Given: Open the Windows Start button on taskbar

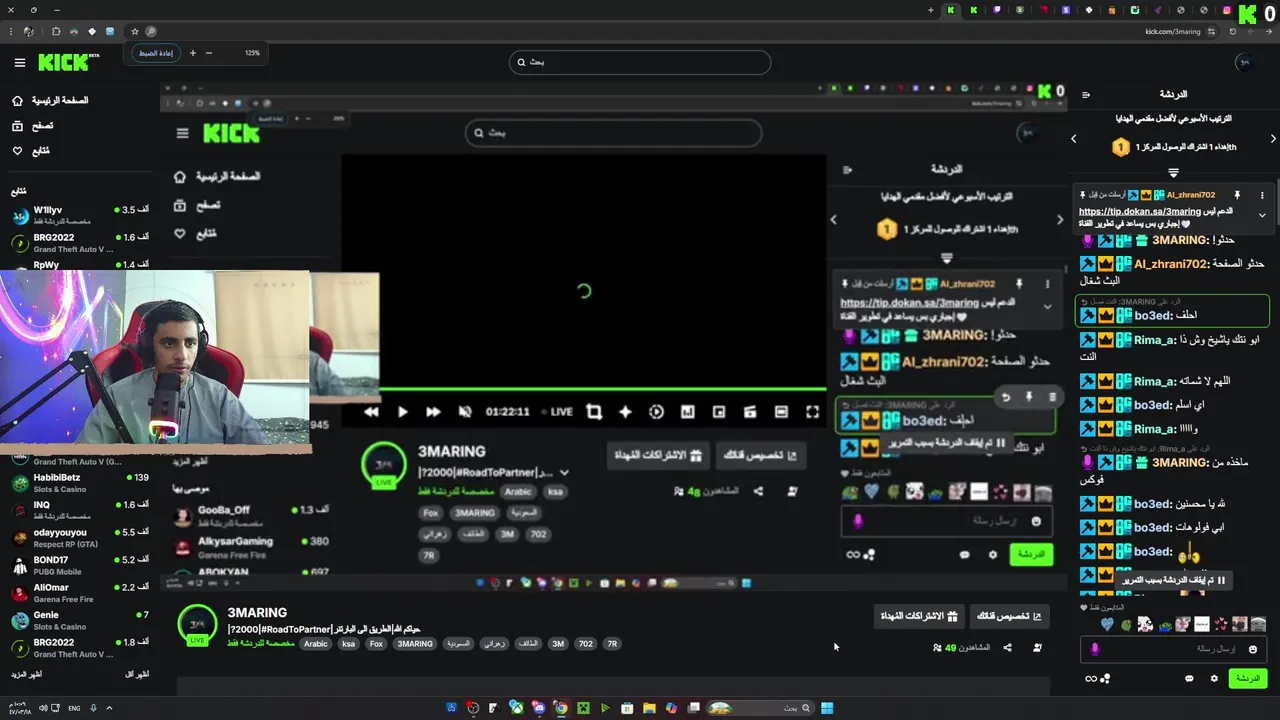Looking at the screenshot, I should [x=827, y=708].
